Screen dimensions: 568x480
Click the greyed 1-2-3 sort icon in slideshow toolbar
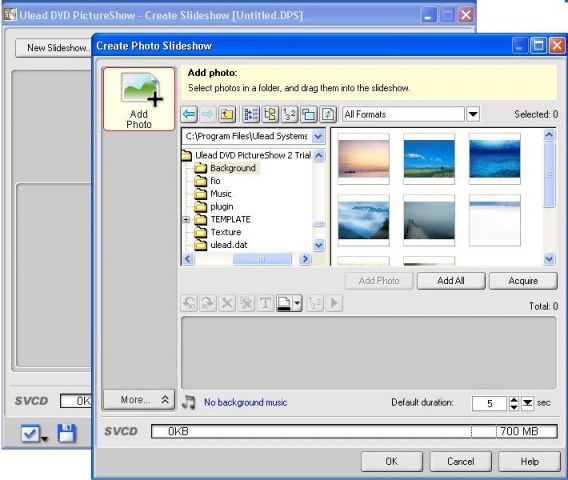coord(315,303)
